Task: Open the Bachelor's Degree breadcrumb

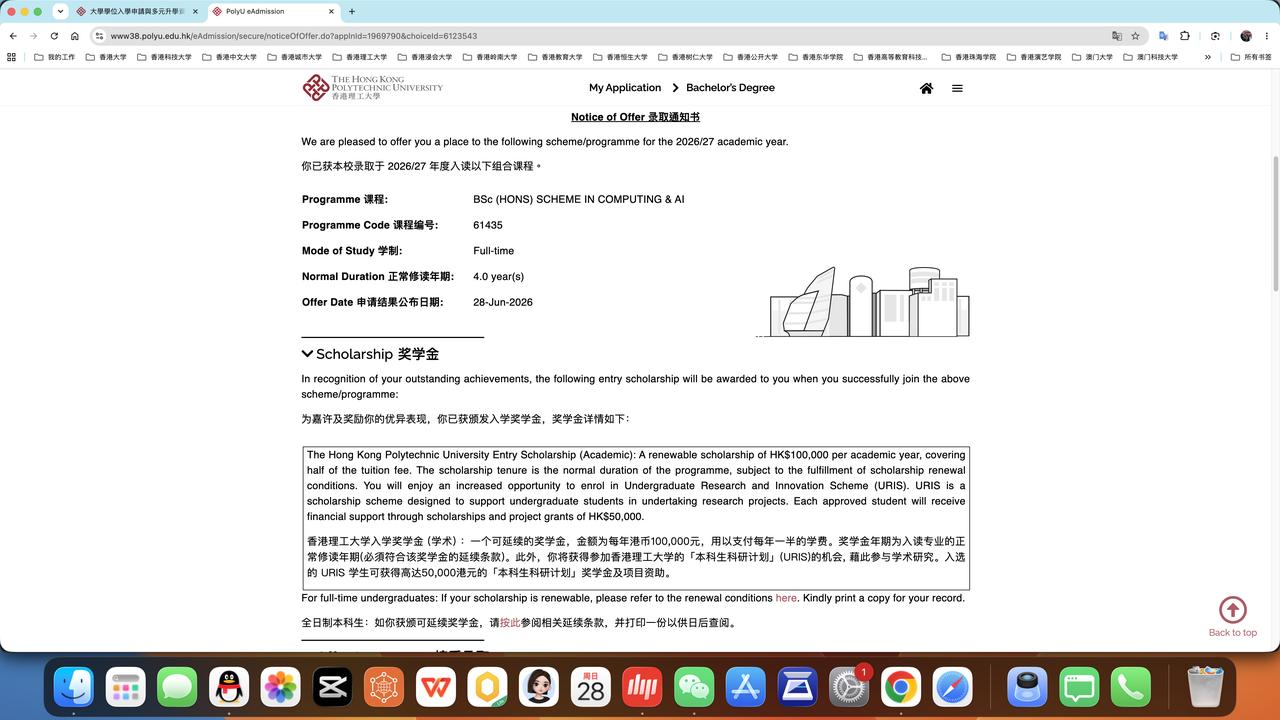Action: [x=730, y=88]
